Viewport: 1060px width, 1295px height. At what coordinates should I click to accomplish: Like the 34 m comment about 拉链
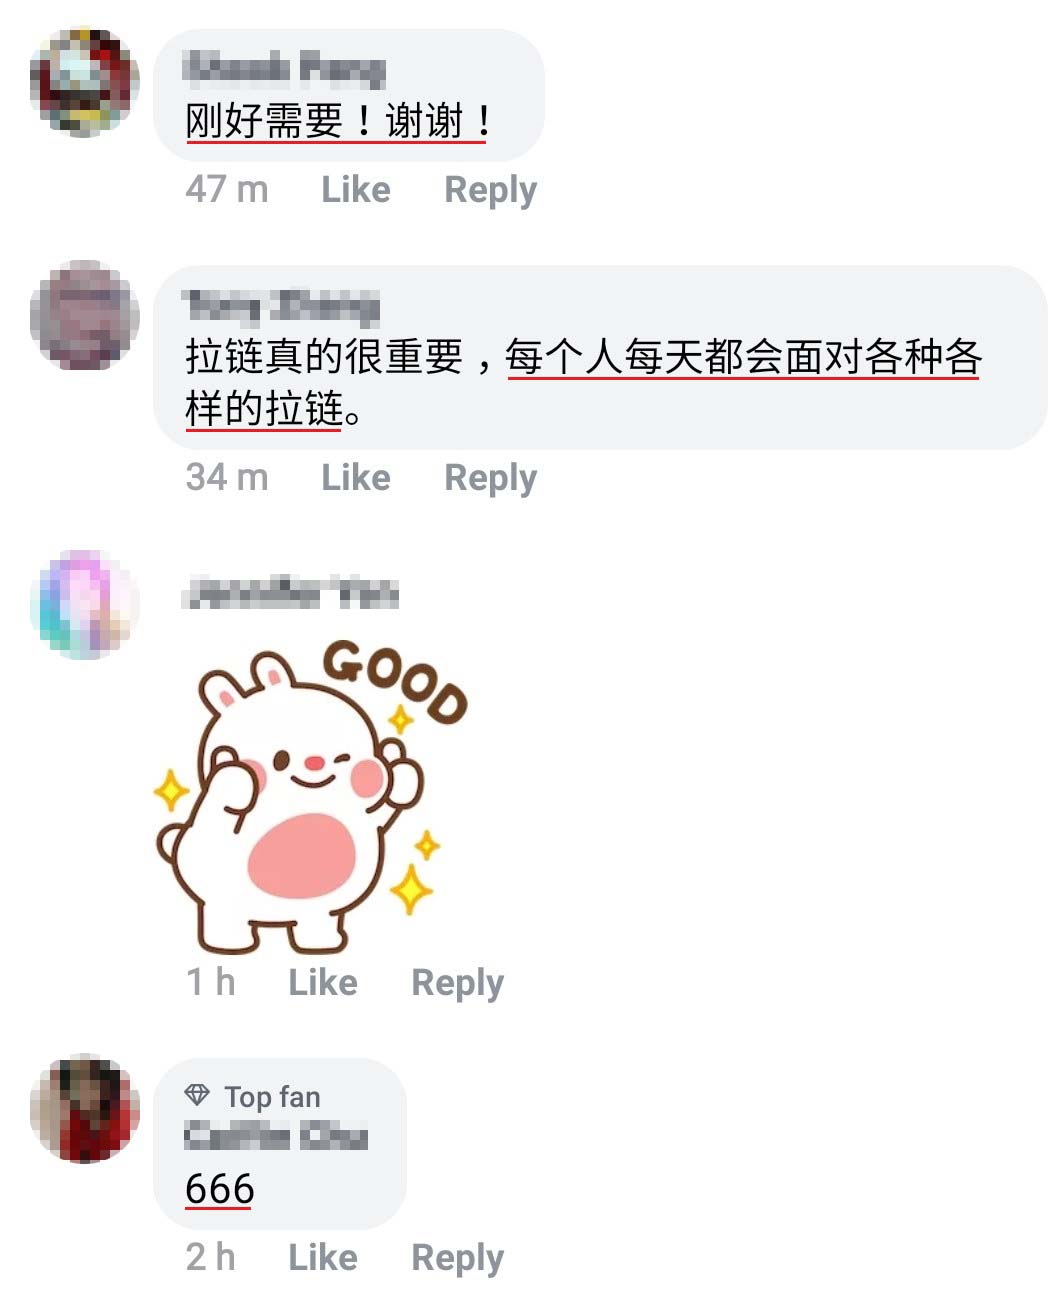pos(356,477)
